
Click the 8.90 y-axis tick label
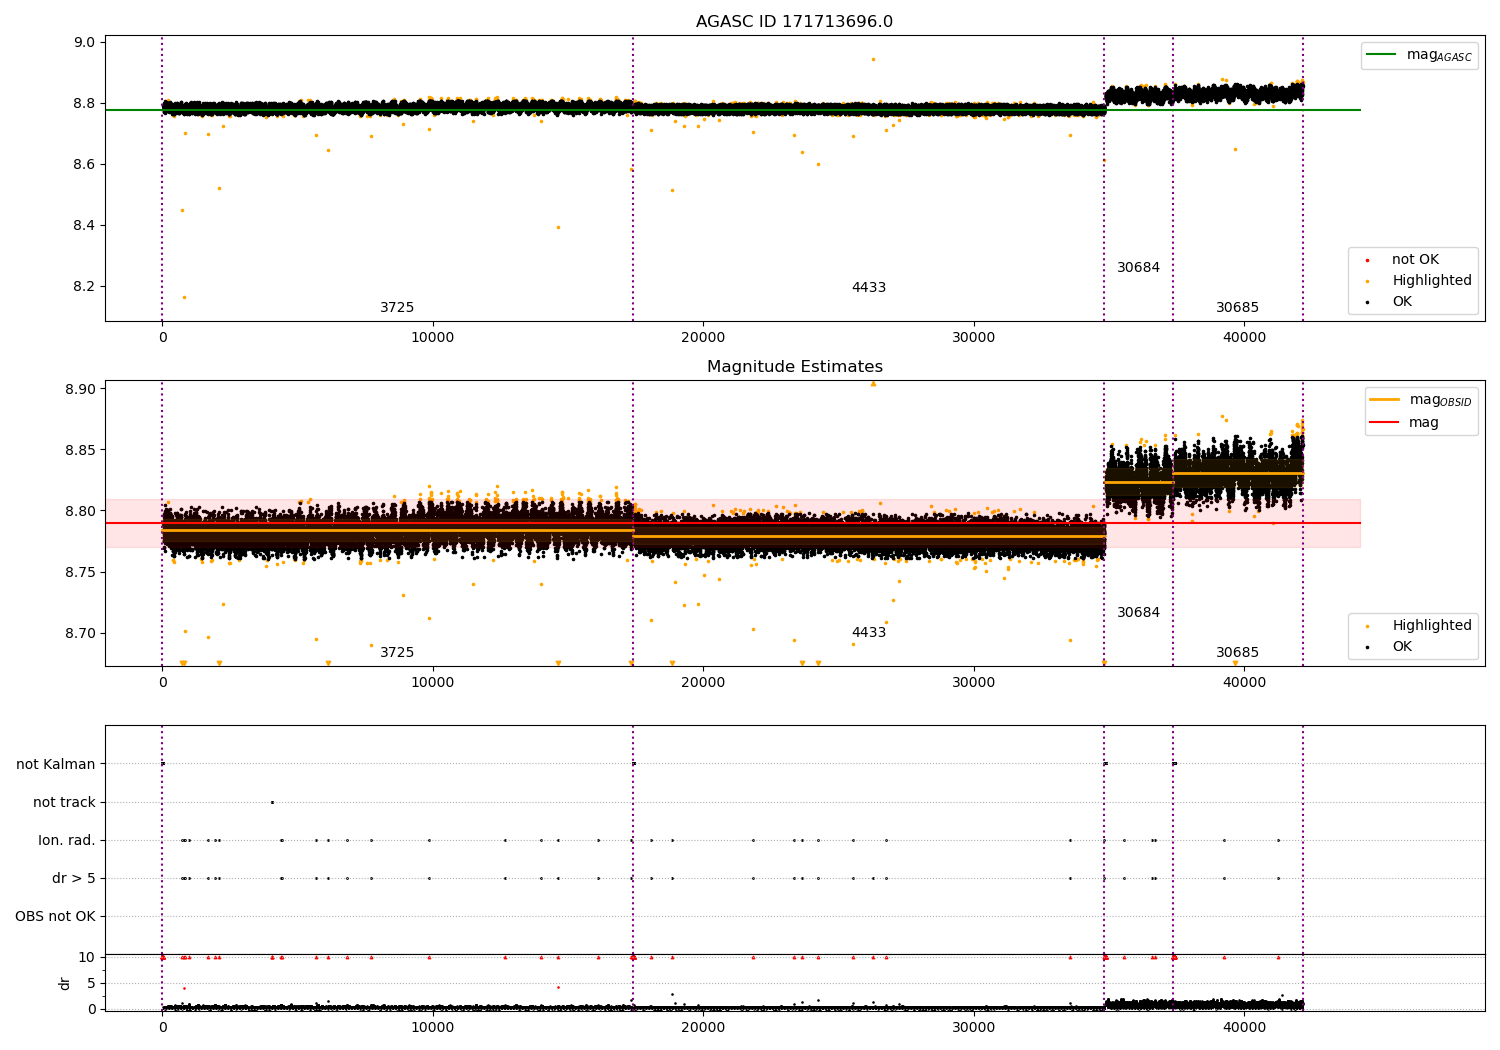pos(81,390)
